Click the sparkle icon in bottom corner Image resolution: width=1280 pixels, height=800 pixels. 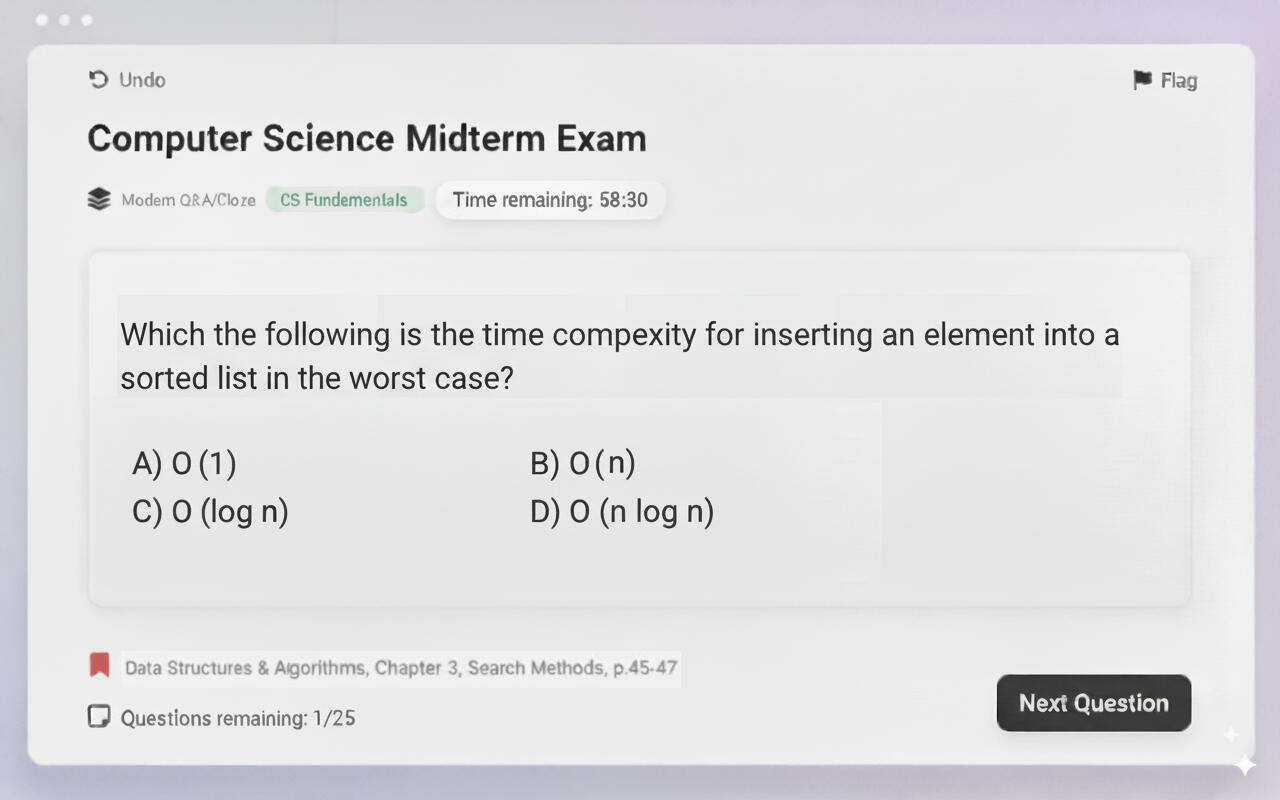pyautogui.click(x=1244, y=763)
